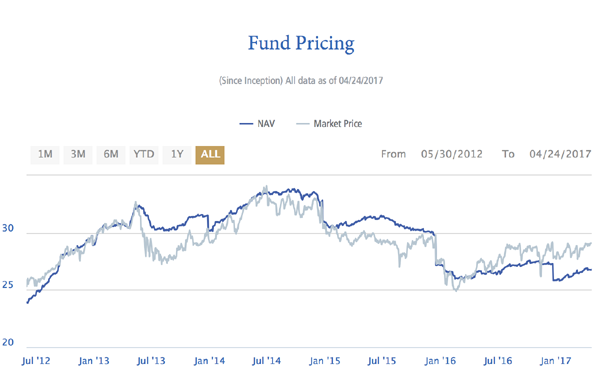Click the Jan '17 axis label
Viewport: 600px width, 386px height.
[x=555, y=361]
